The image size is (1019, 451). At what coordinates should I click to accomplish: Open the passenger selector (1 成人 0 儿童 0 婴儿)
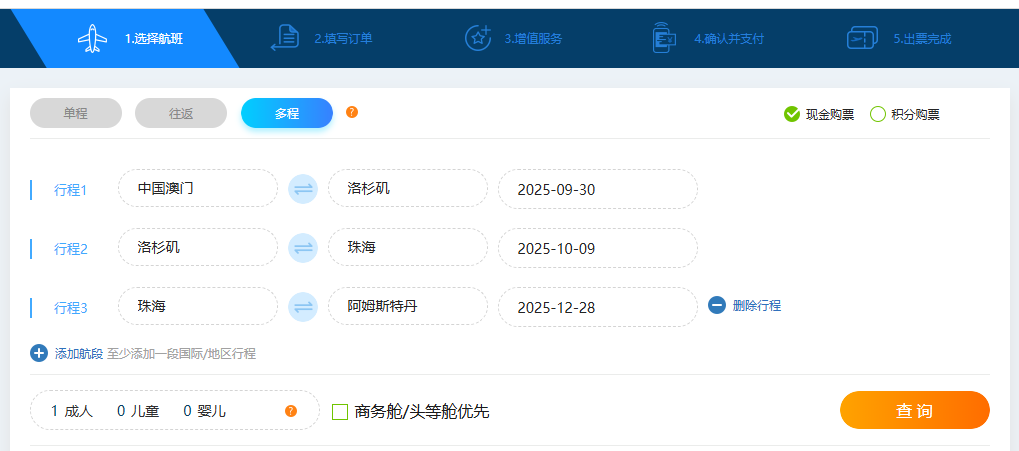point(175,410)
